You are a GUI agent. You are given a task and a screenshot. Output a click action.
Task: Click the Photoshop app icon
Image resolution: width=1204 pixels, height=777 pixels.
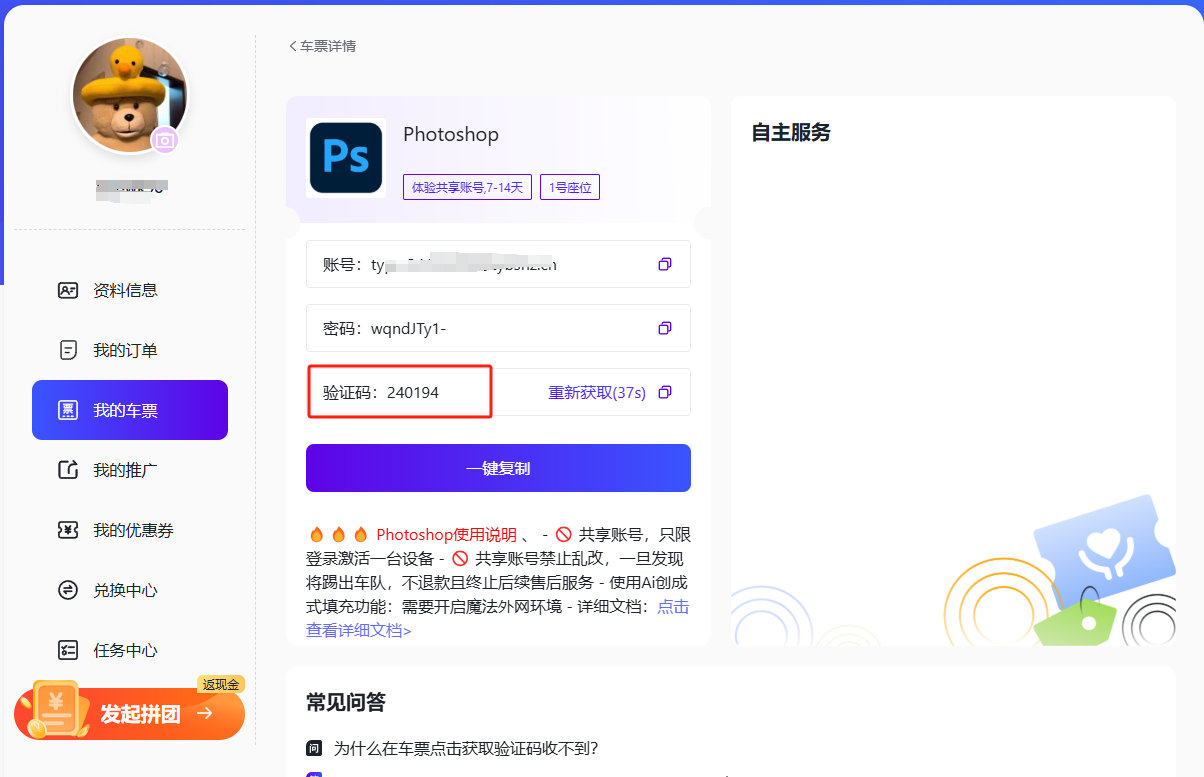[346, 158]
